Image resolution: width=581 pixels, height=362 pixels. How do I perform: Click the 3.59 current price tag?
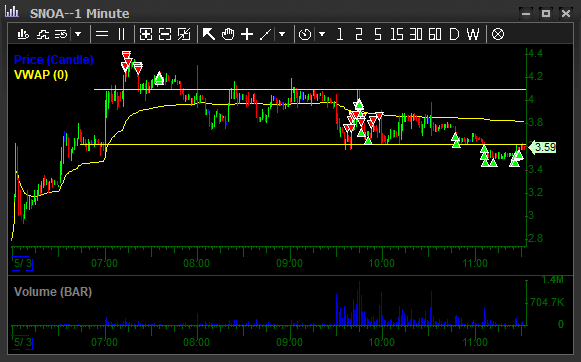(x=542, y=147)
